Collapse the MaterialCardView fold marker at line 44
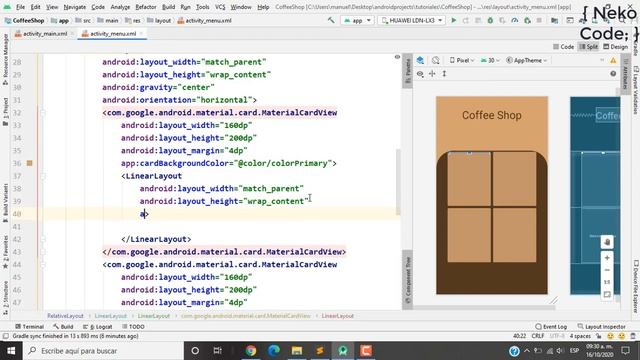Image resolution: width=640 pixels, height=360 pixels. [43, 264]
